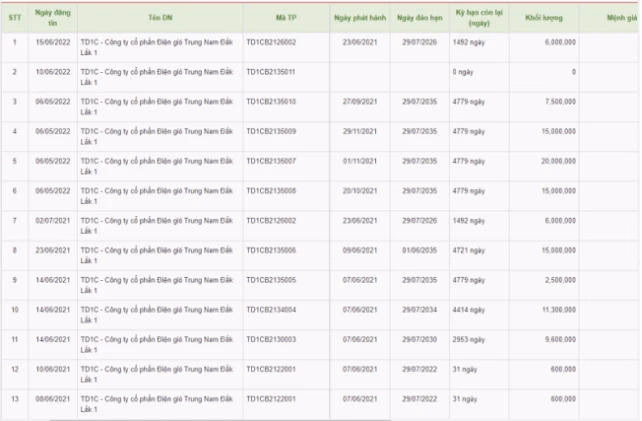Select the 20,000,000 volume cell
Screen dimensions: 642x421
(556, 160)
